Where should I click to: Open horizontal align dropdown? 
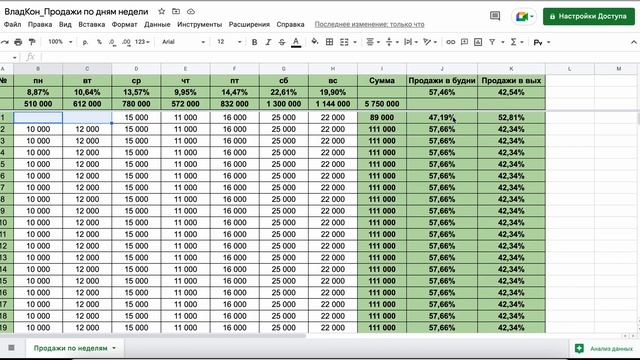point(373,42)
